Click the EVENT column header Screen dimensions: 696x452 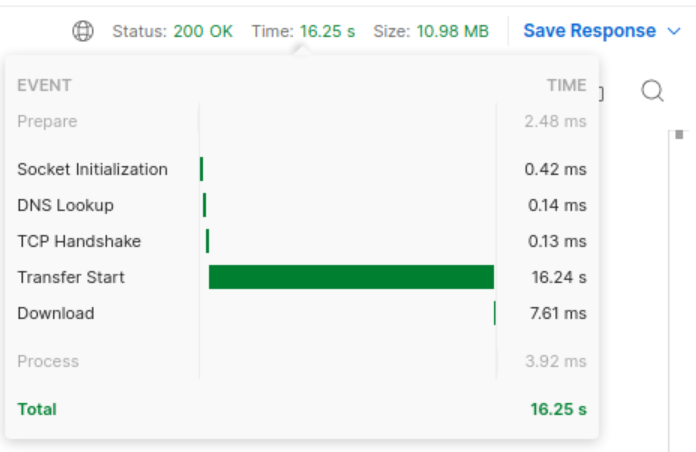pos(44,85)
